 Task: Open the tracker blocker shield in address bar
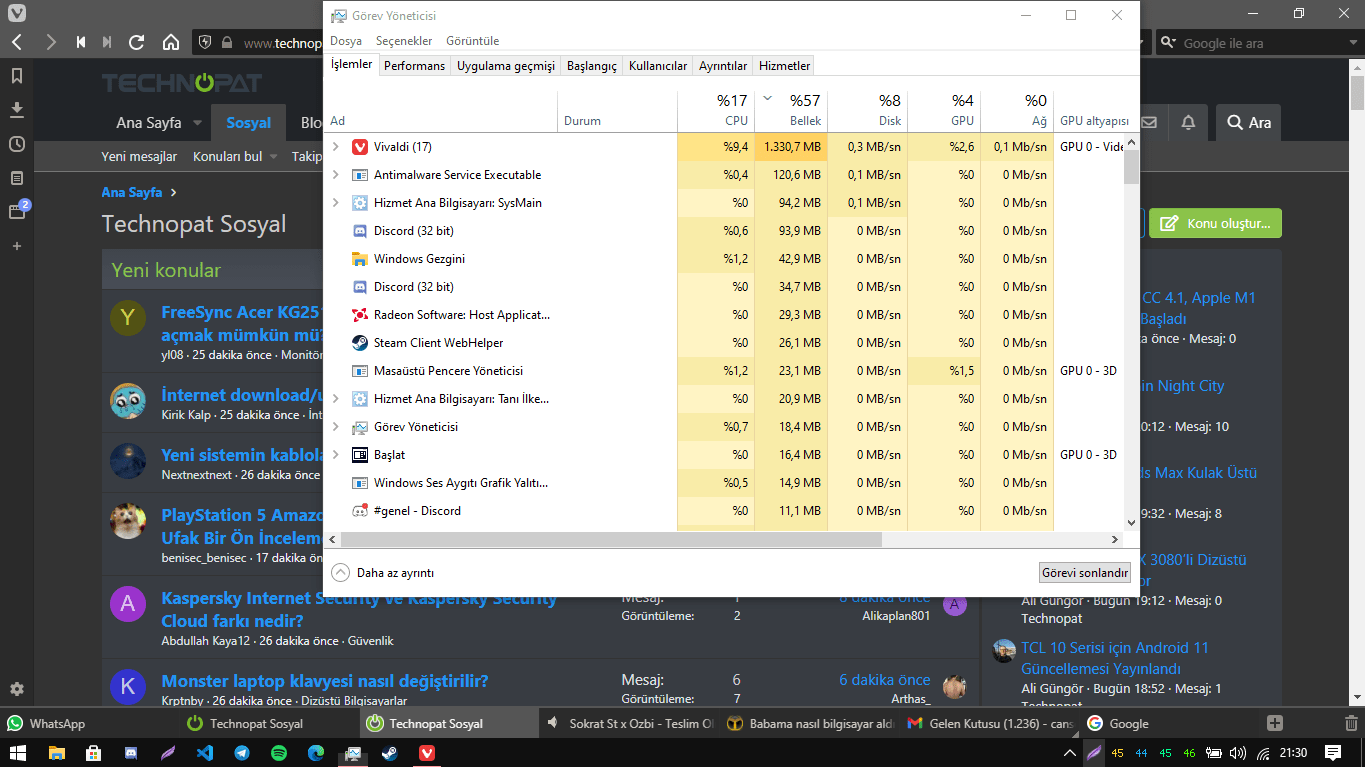point(205,43)
